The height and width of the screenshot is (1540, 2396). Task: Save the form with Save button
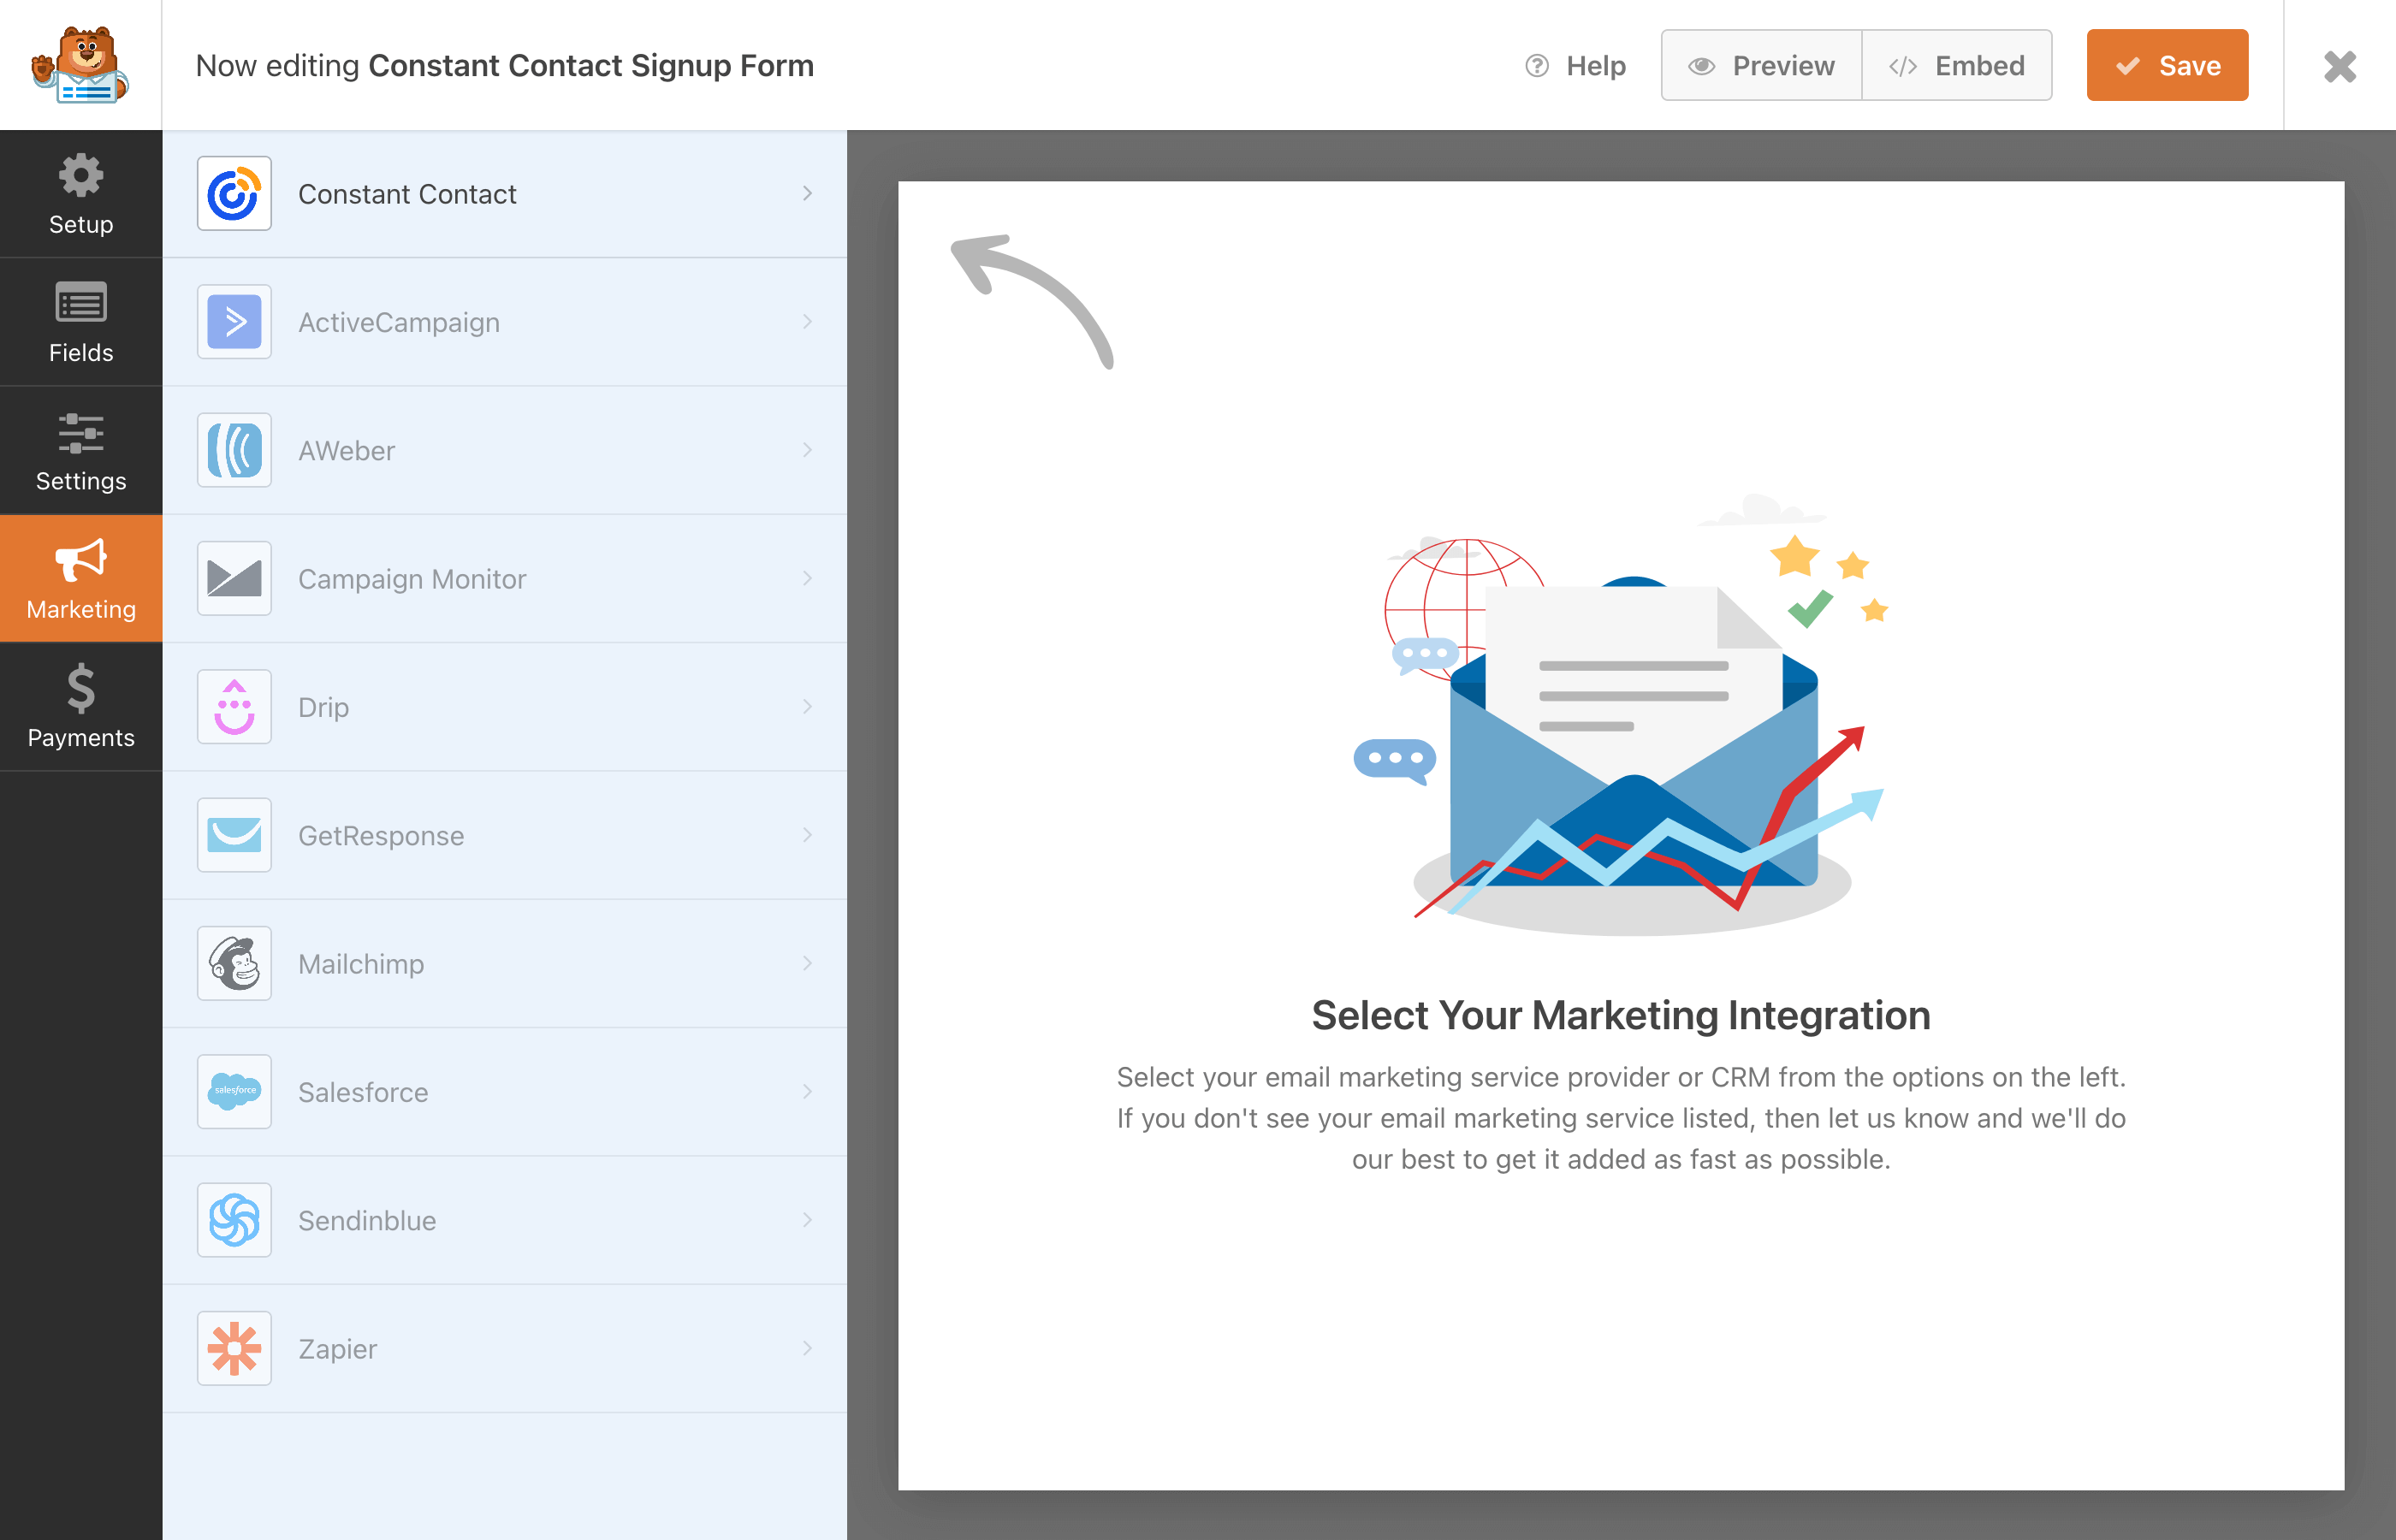[2167, 66]
